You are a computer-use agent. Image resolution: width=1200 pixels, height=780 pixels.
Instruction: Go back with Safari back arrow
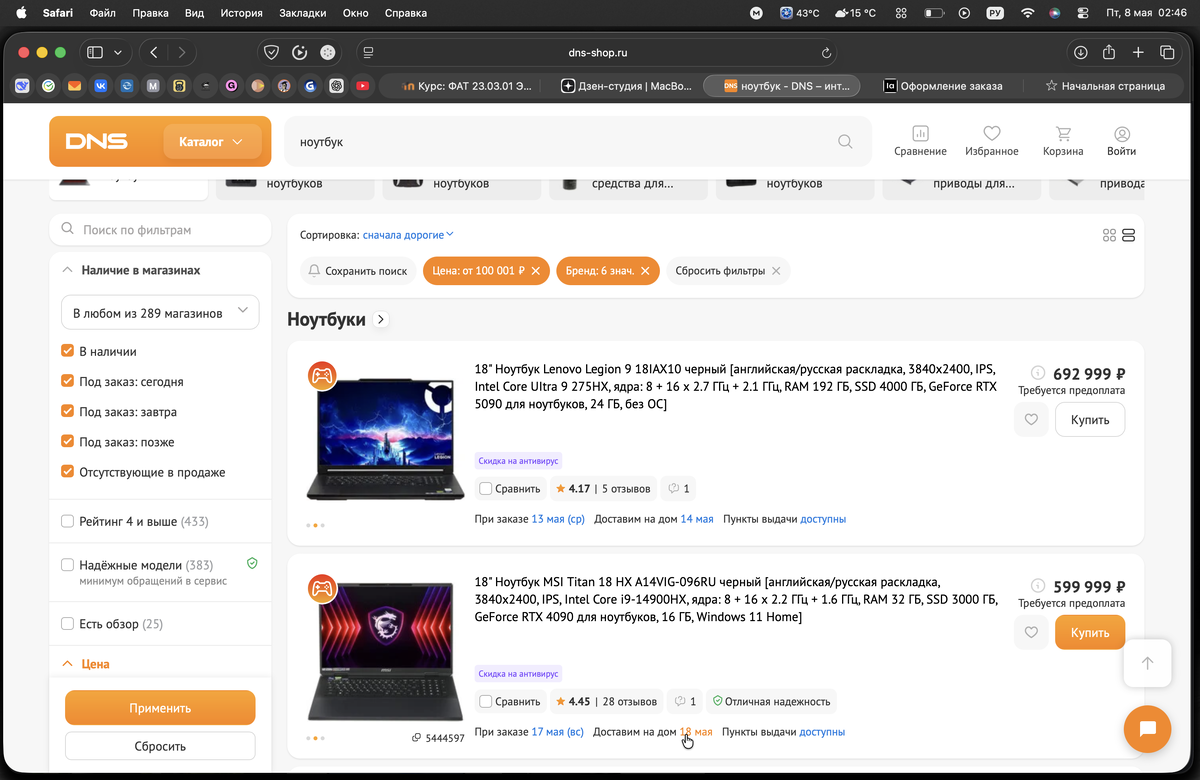[x=154, y=52]
